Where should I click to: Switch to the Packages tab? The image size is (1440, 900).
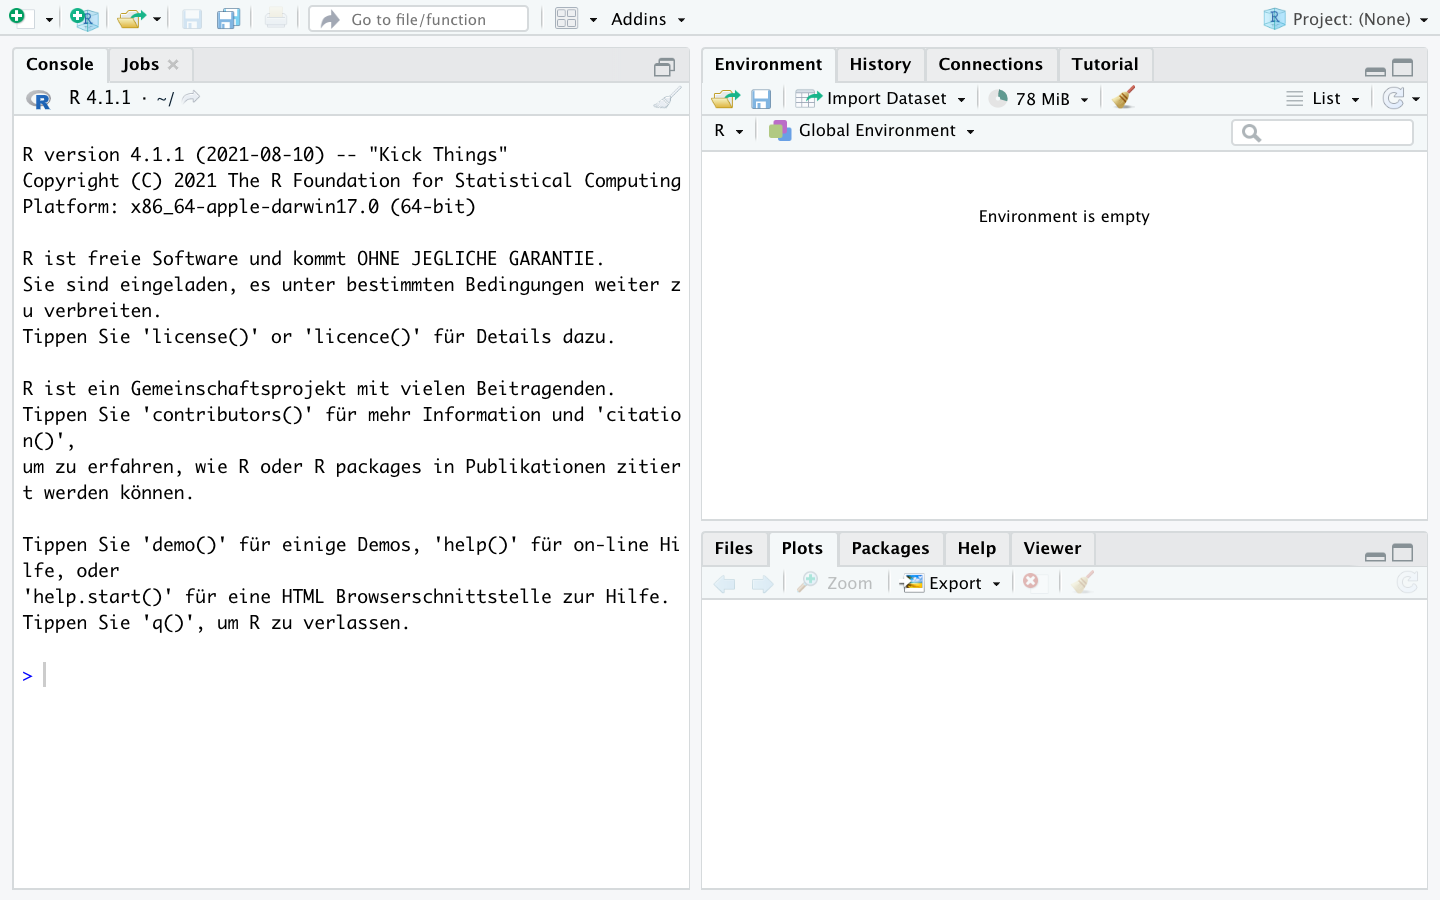coord(890,548)
